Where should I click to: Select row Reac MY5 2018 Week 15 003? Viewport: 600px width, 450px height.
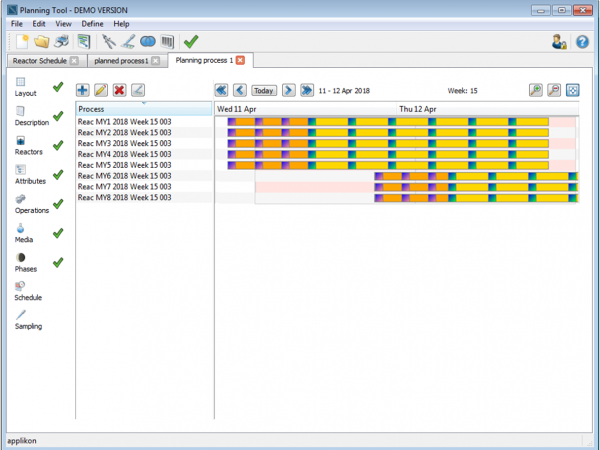tap(144, 165)
